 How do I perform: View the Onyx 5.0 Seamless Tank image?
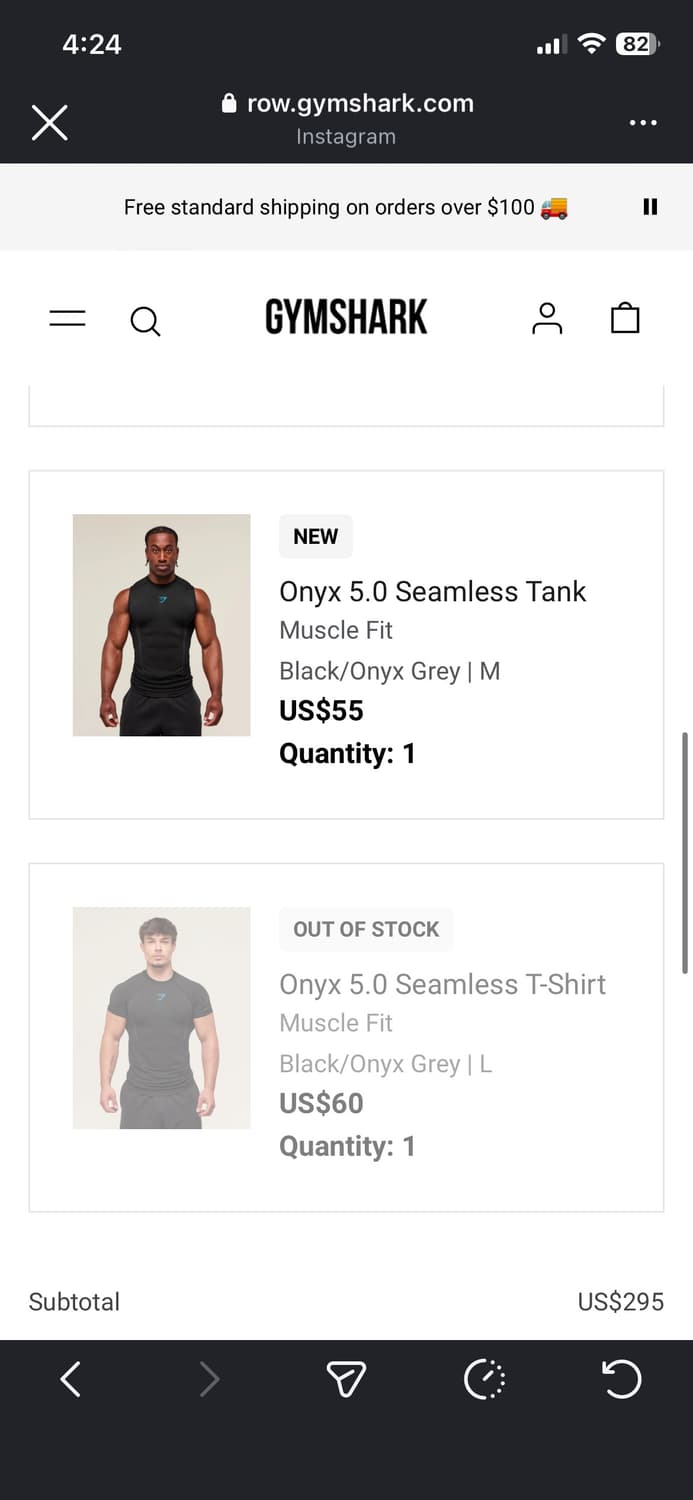[x=162, y=625]
